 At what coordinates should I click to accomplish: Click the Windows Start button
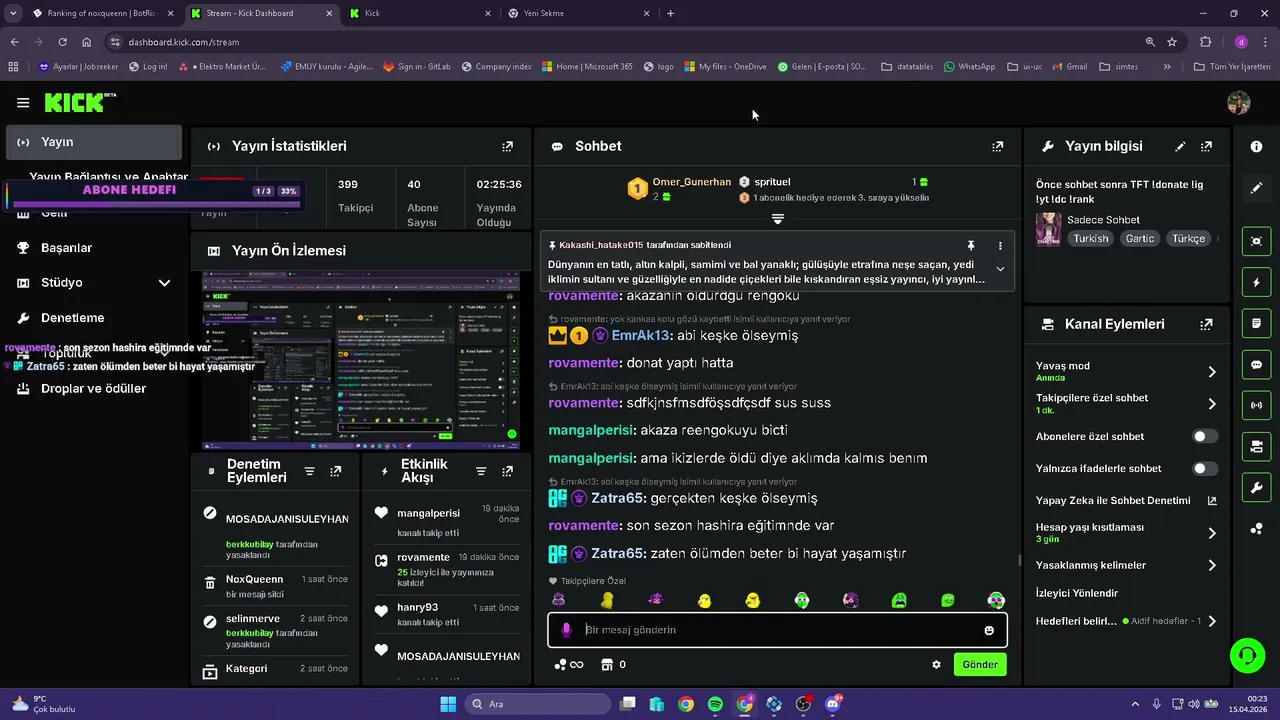[x=448, y=704]
